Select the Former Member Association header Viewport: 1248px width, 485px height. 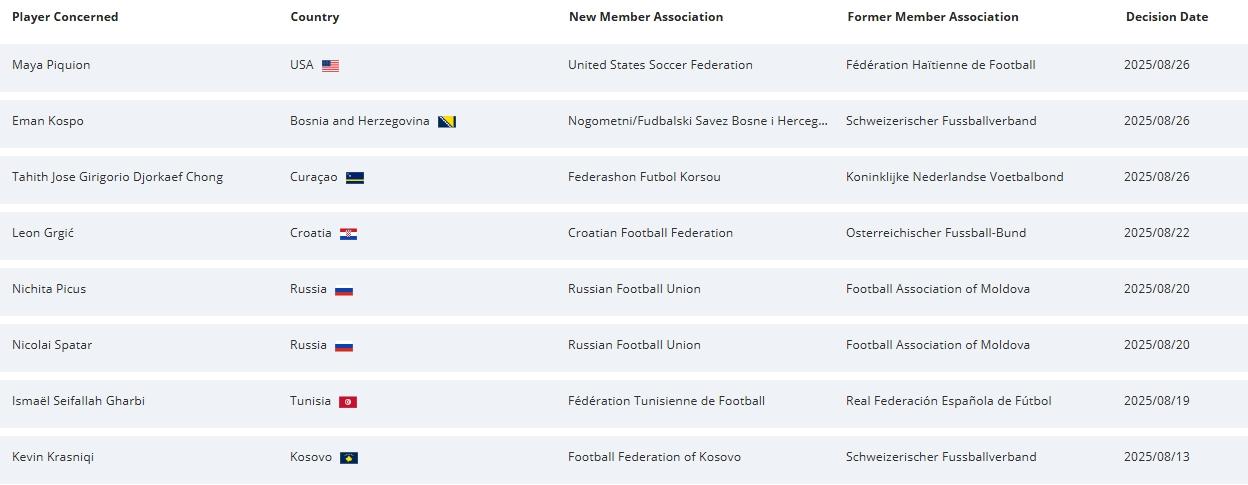coord(933,17)
